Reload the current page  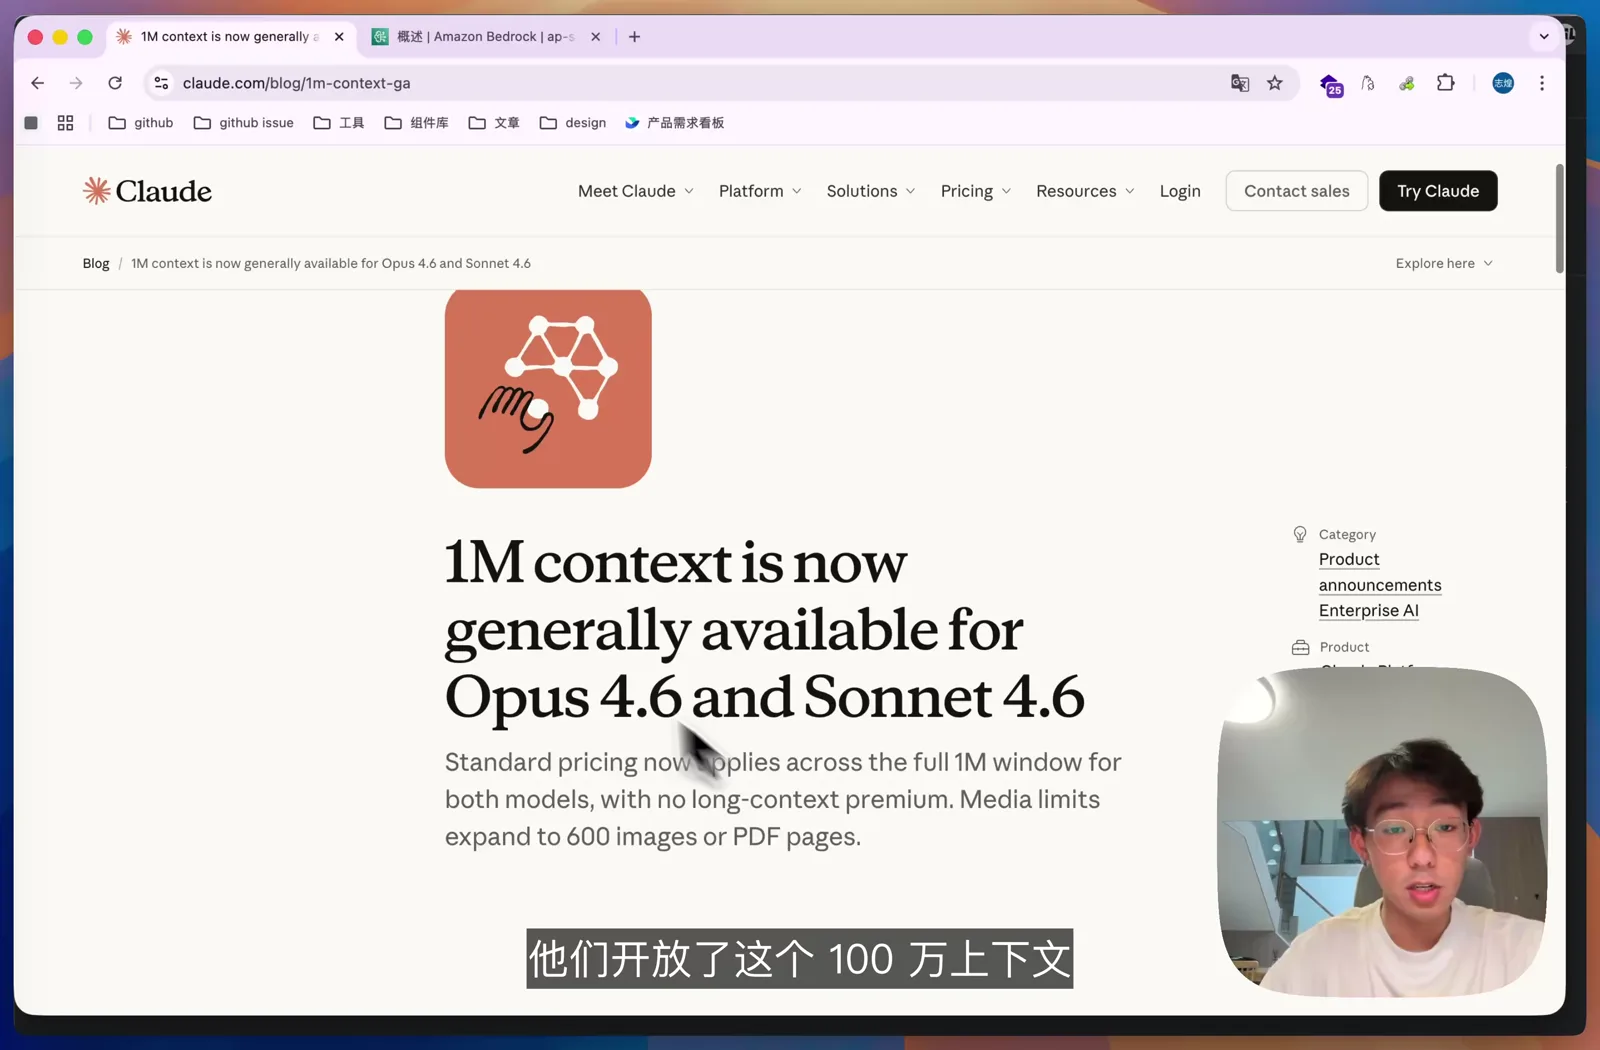(x=115, y=83)
